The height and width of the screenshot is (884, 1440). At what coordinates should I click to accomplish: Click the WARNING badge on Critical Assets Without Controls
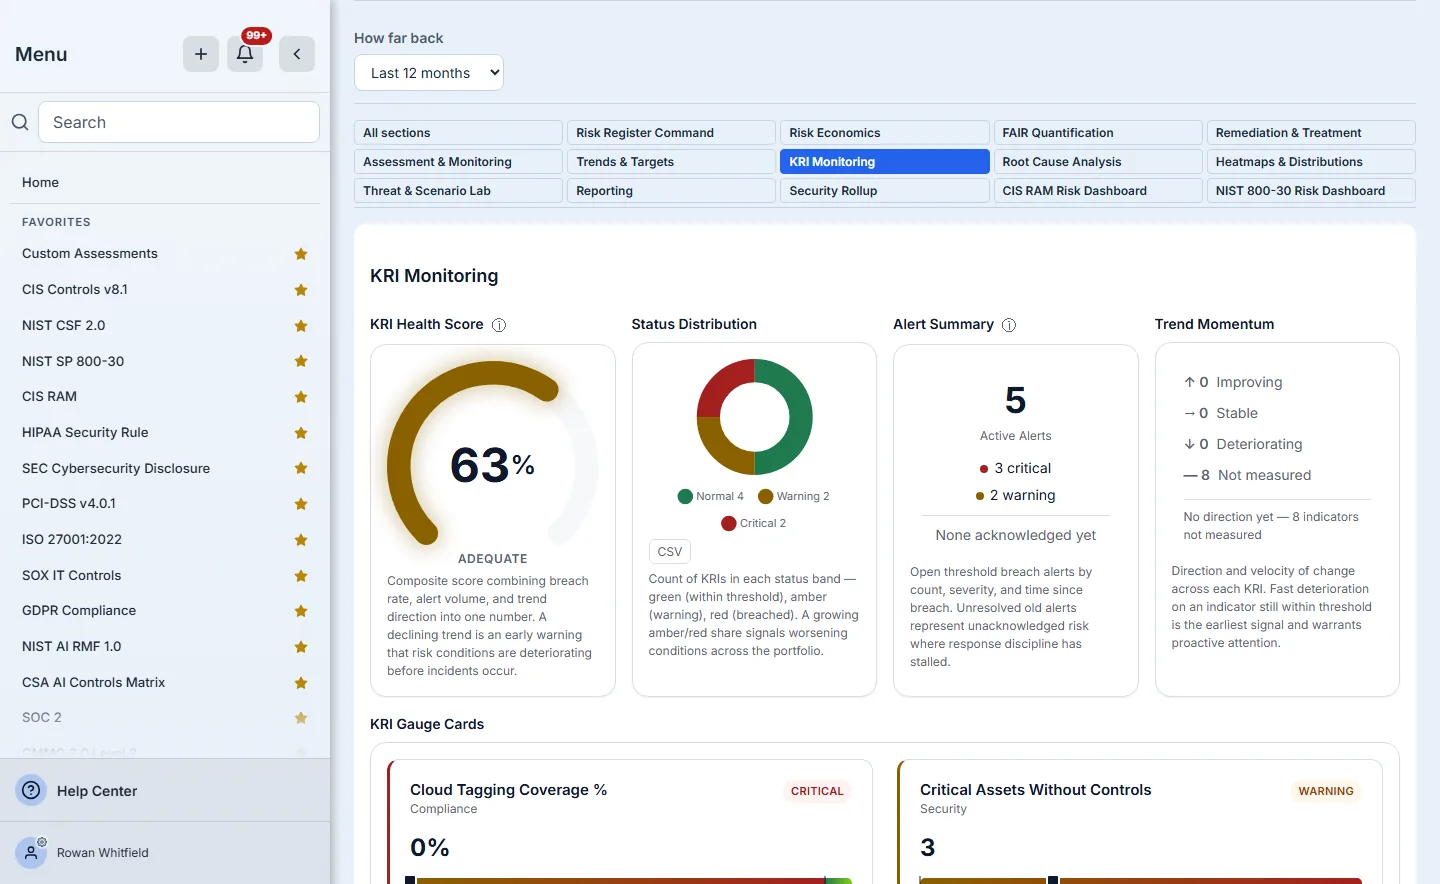[x=1326, y=791]
